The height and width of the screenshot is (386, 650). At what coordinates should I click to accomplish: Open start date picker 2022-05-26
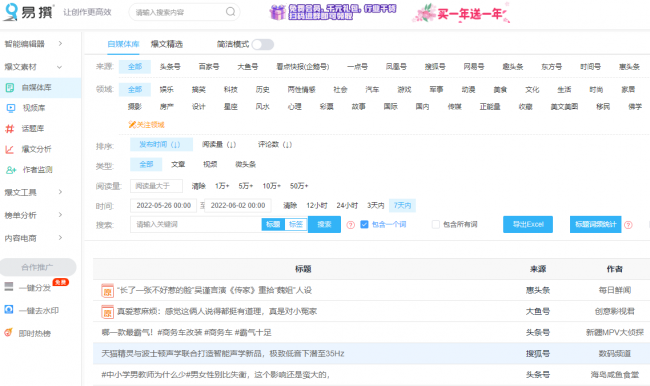pos(163,205)
